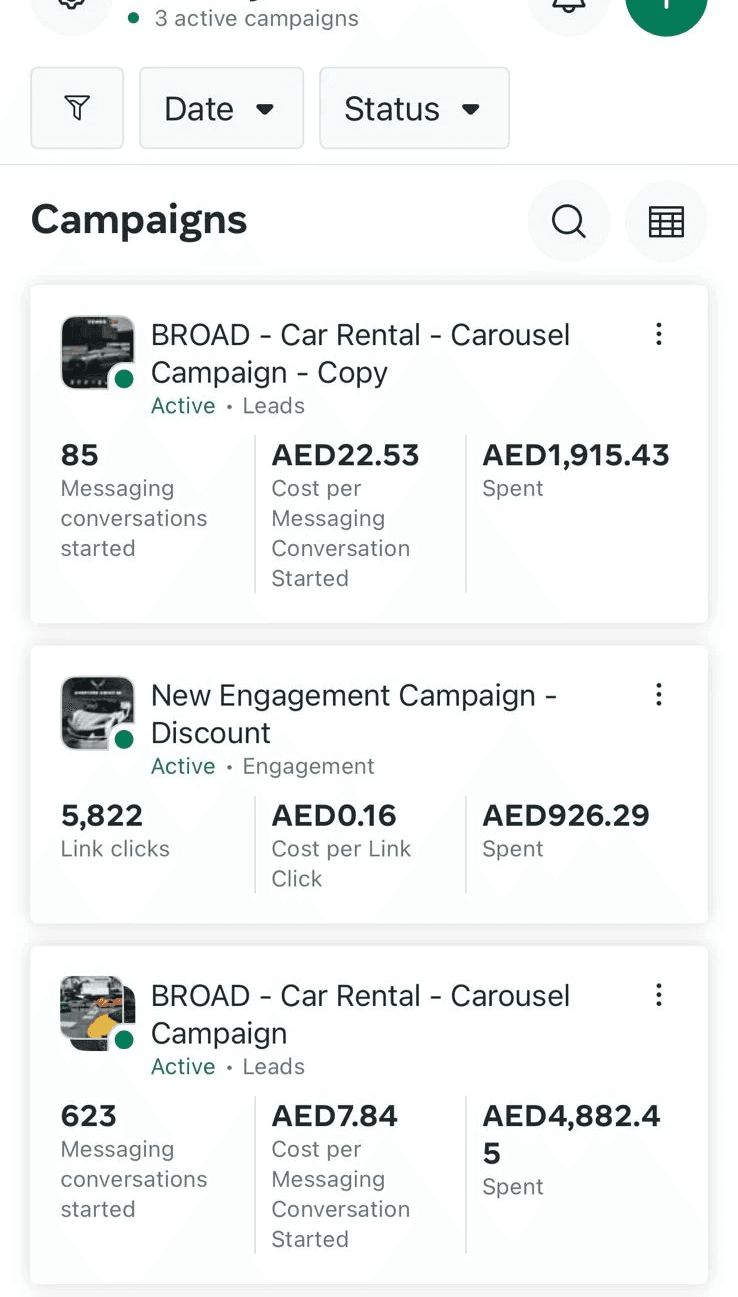The height and width of the screenshot is (1297, 738).
Task: Expand the Date dropdown
Action: click(x=221, y=108)
